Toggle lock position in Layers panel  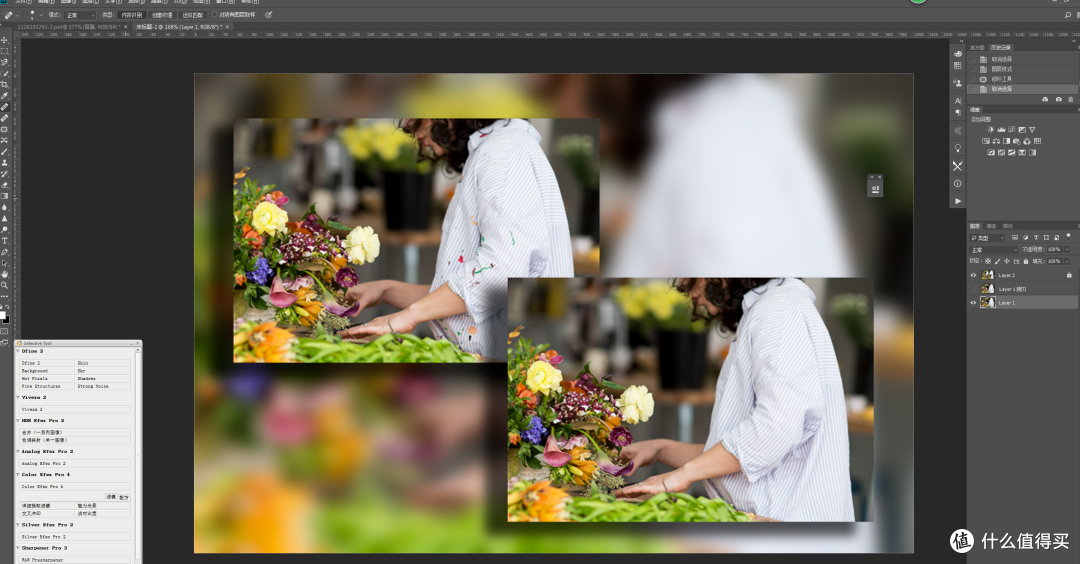pos(1006,261)
